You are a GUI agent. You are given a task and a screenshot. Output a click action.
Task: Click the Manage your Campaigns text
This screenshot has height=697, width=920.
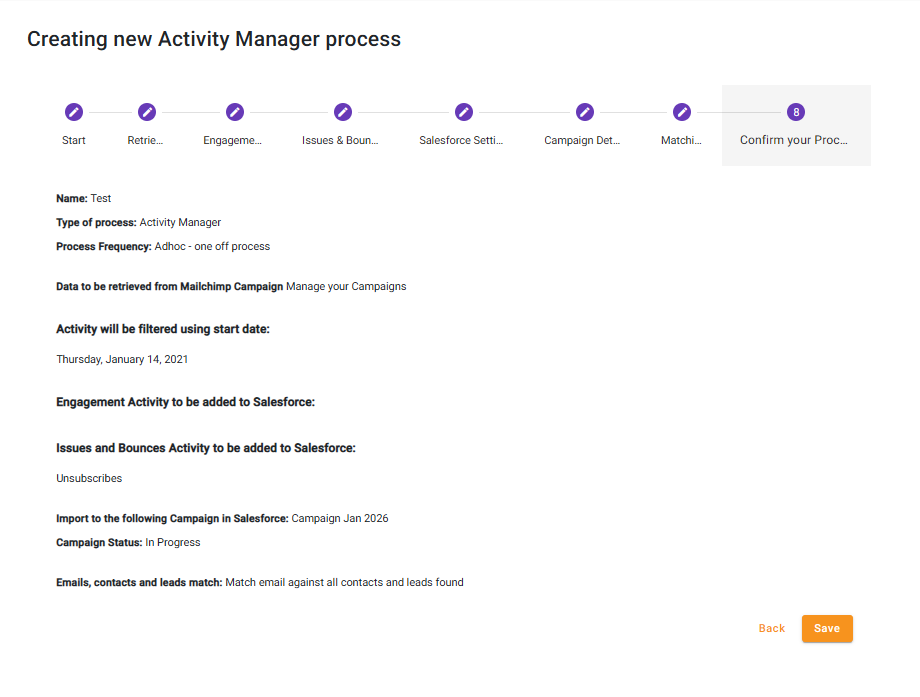coord(346,287)
